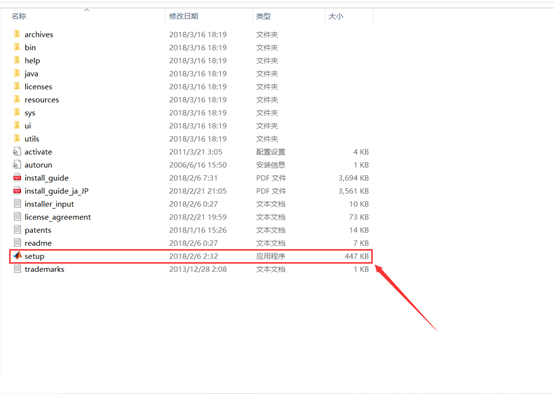Image resolution: width=554 pixels, height=394 pixels.
Task: Click the install_guide_ja_JP date 2018/2/21 21:05
Action: [x=198, y=191]
